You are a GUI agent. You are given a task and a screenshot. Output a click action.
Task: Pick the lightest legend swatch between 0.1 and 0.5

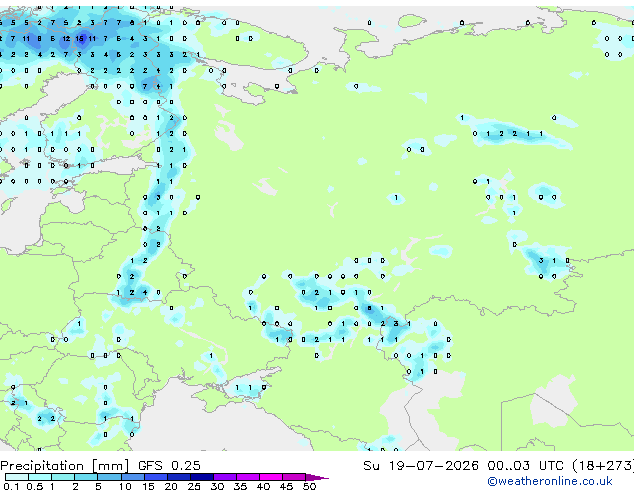[17, 477]
